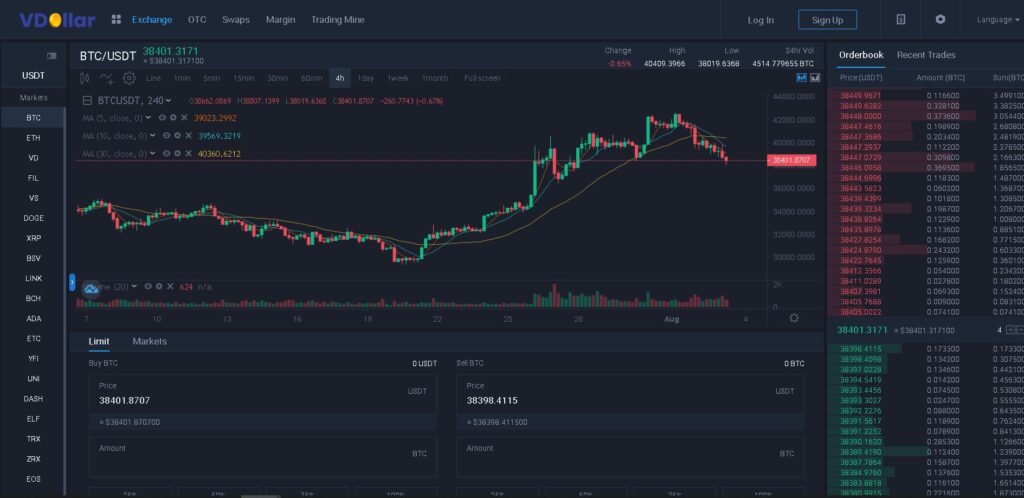The image size is (1024, 498).
Task: Remove the MA 5 indicator with X
Action: tap(186, 117)
